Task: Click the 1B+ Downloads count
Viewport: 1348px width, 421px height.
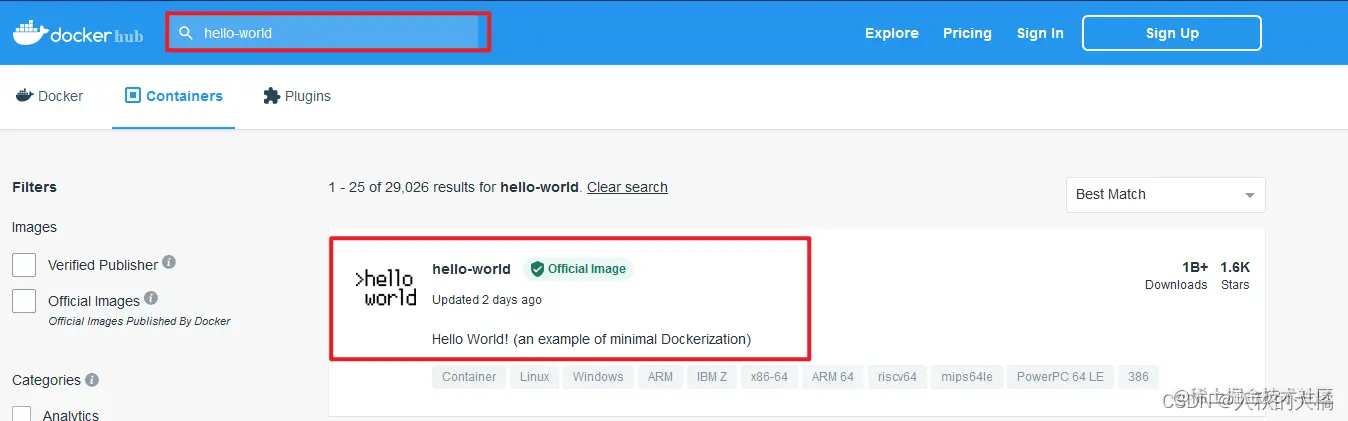Action: [1176, 275]
